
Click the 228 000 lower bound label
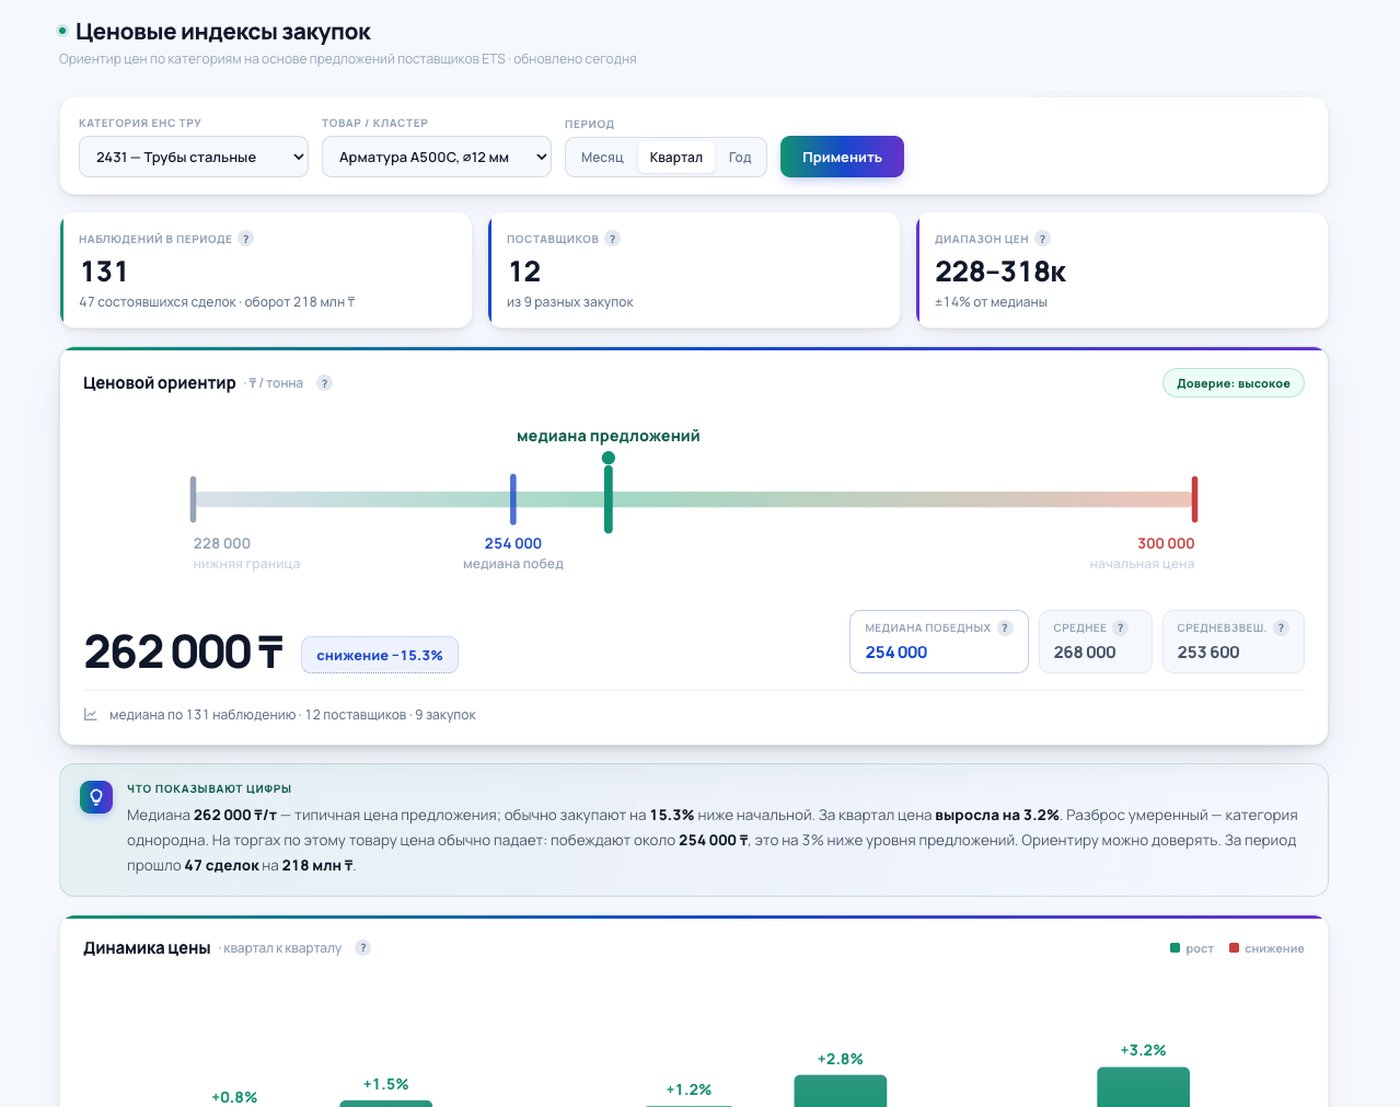click(x=222, y=543)
